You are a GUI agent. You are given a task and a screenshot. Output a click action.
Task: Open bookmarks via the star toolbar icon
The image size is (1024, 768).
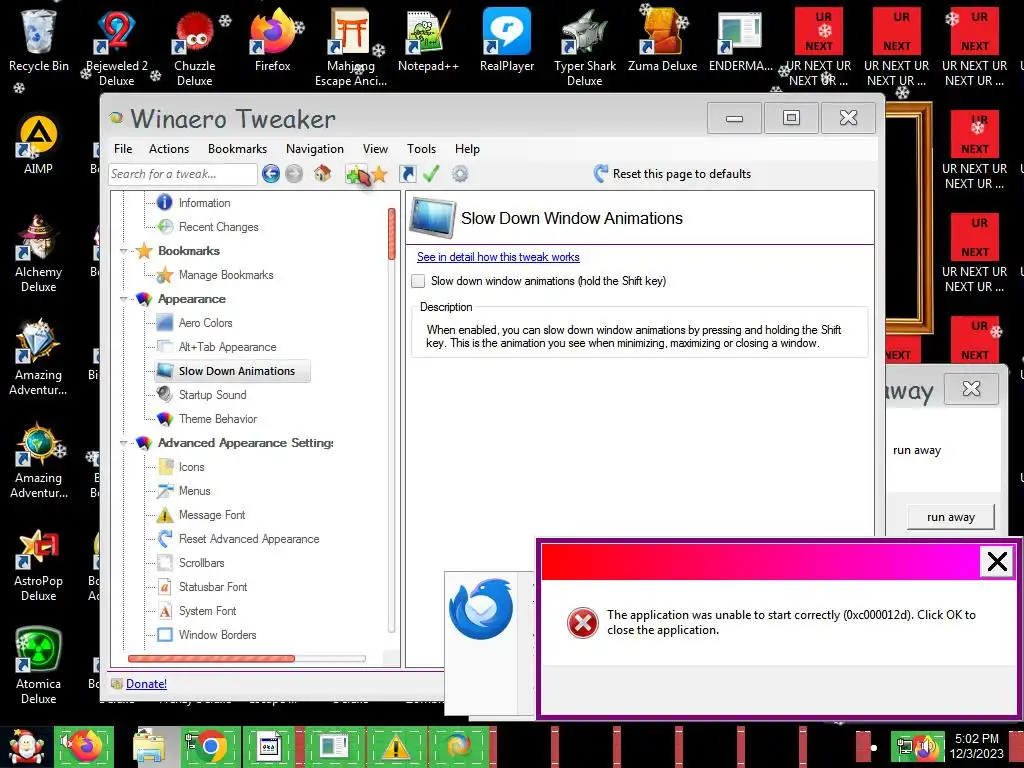[379, 174]
